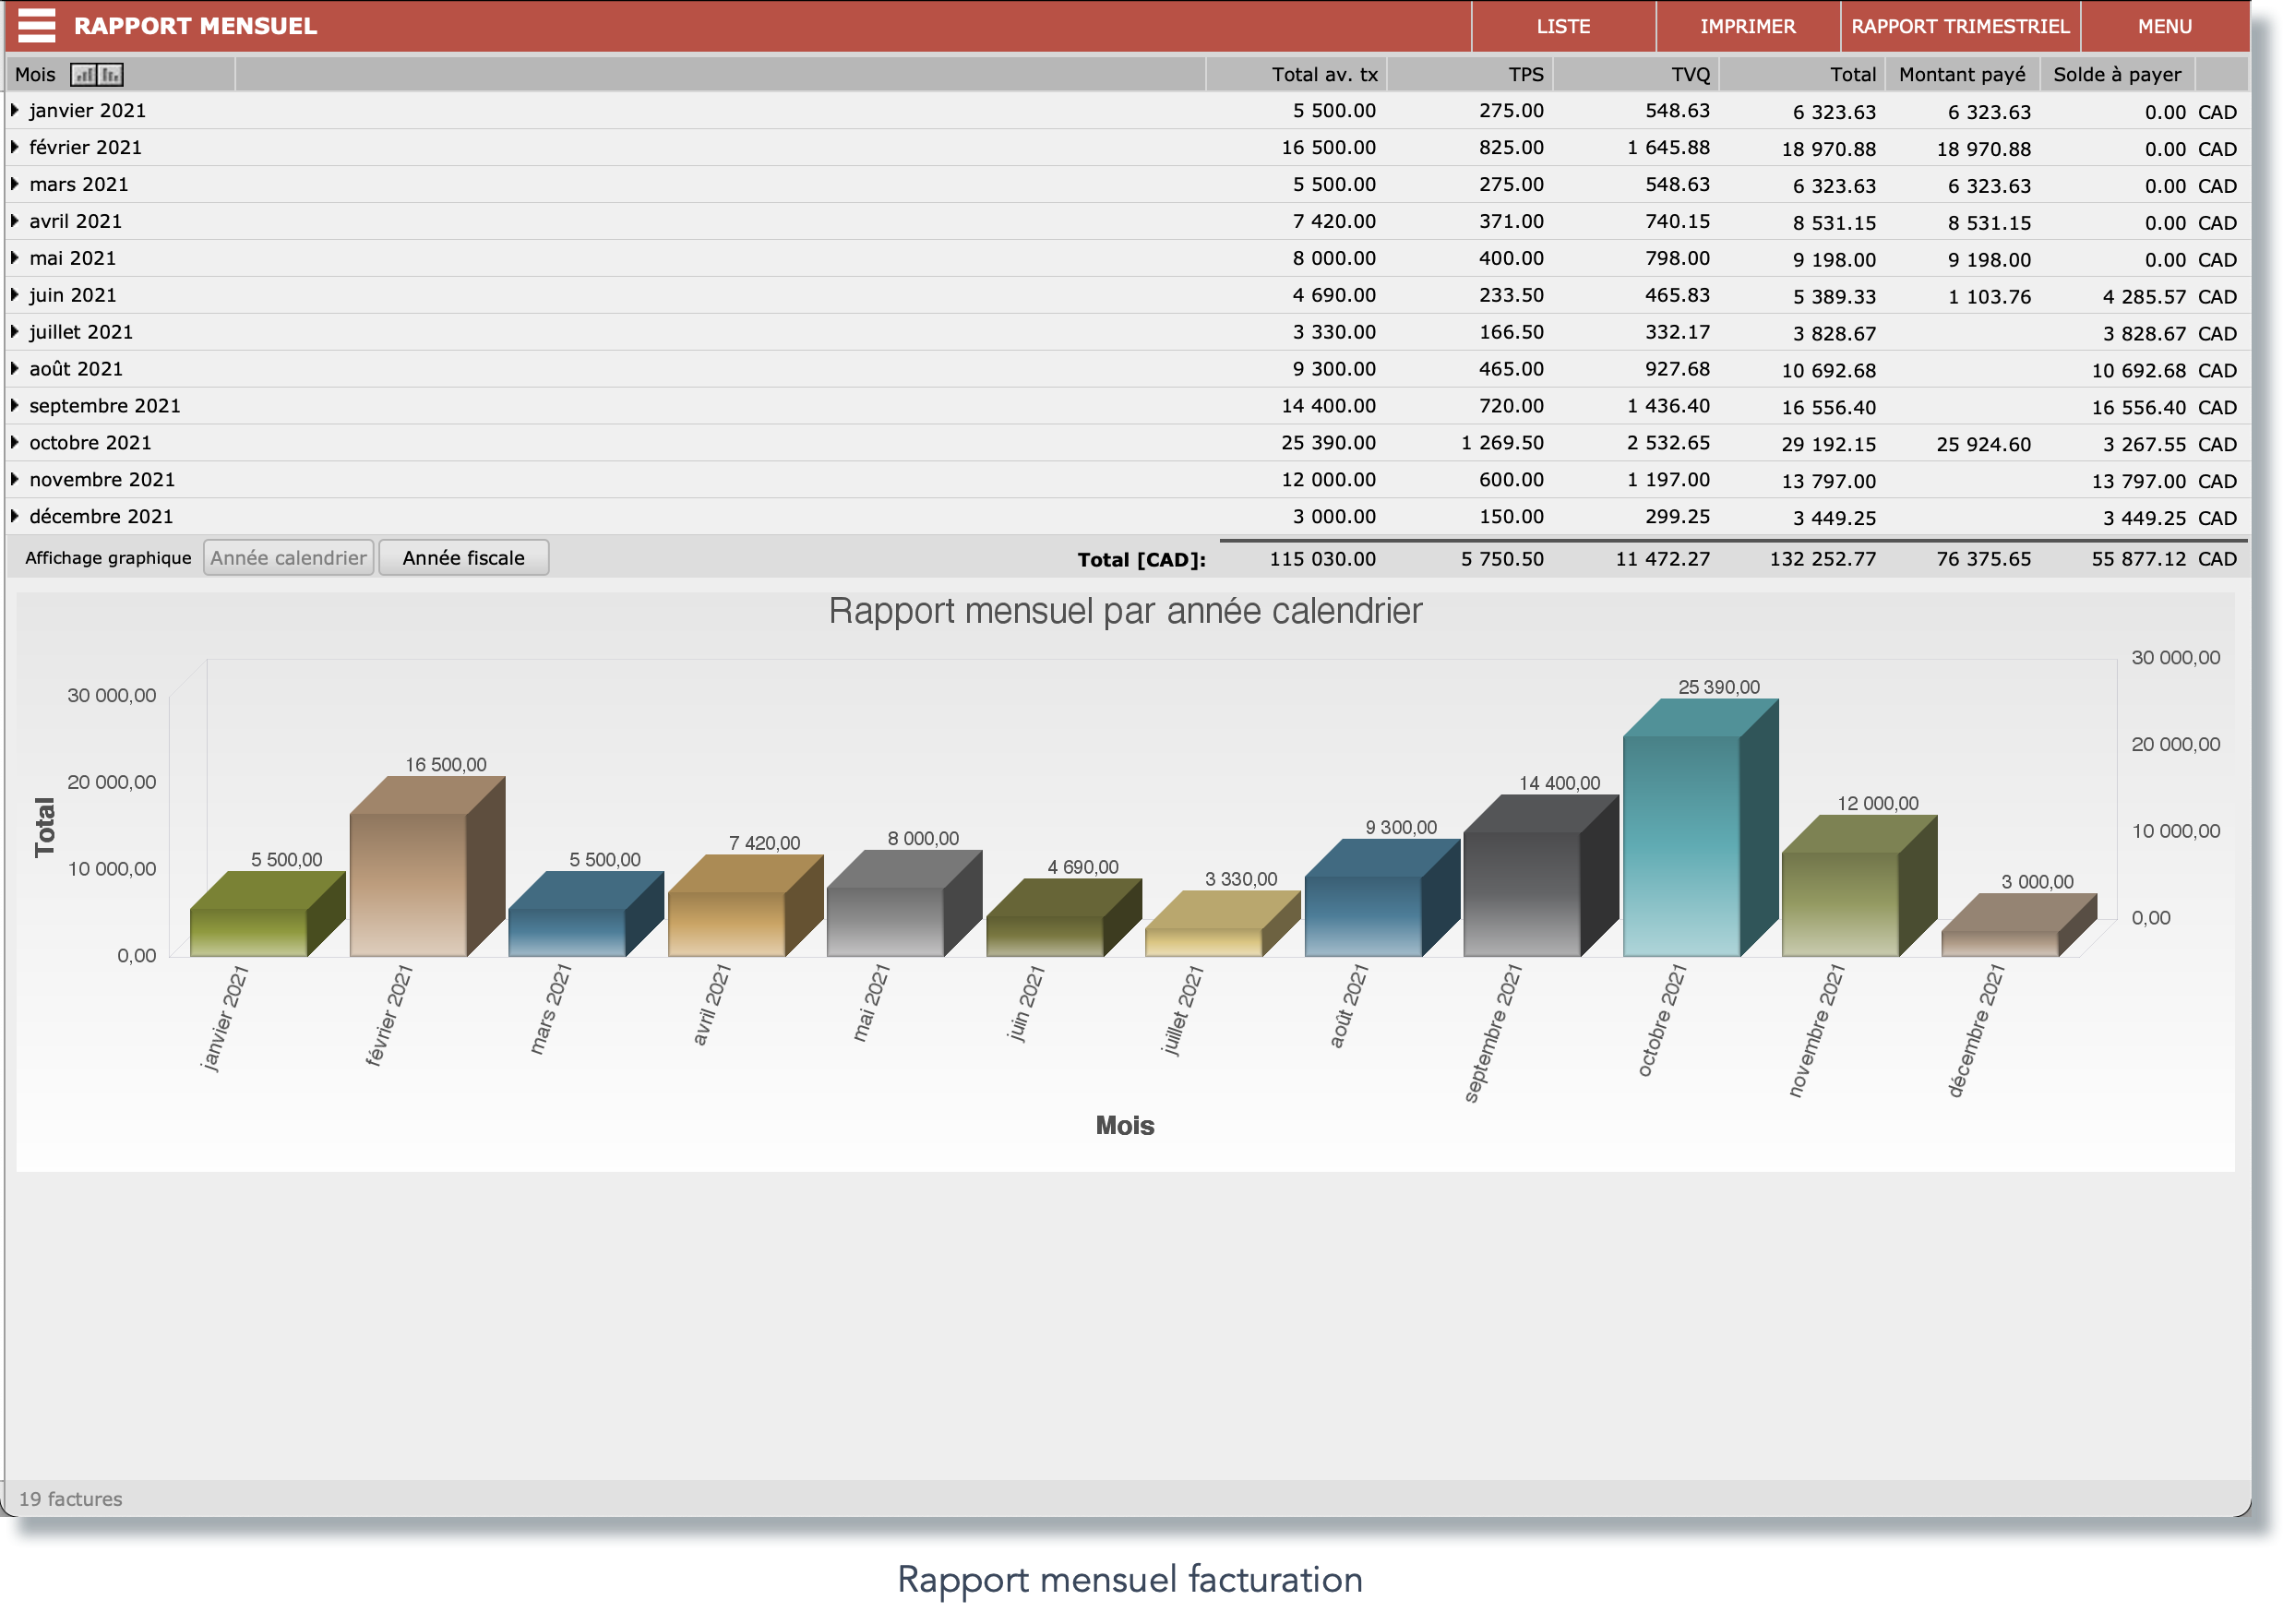Click the Mois axis label under chart
This screenshot has height=1624, width=2283.
pyautogui.click(x=1124, y=1126)
